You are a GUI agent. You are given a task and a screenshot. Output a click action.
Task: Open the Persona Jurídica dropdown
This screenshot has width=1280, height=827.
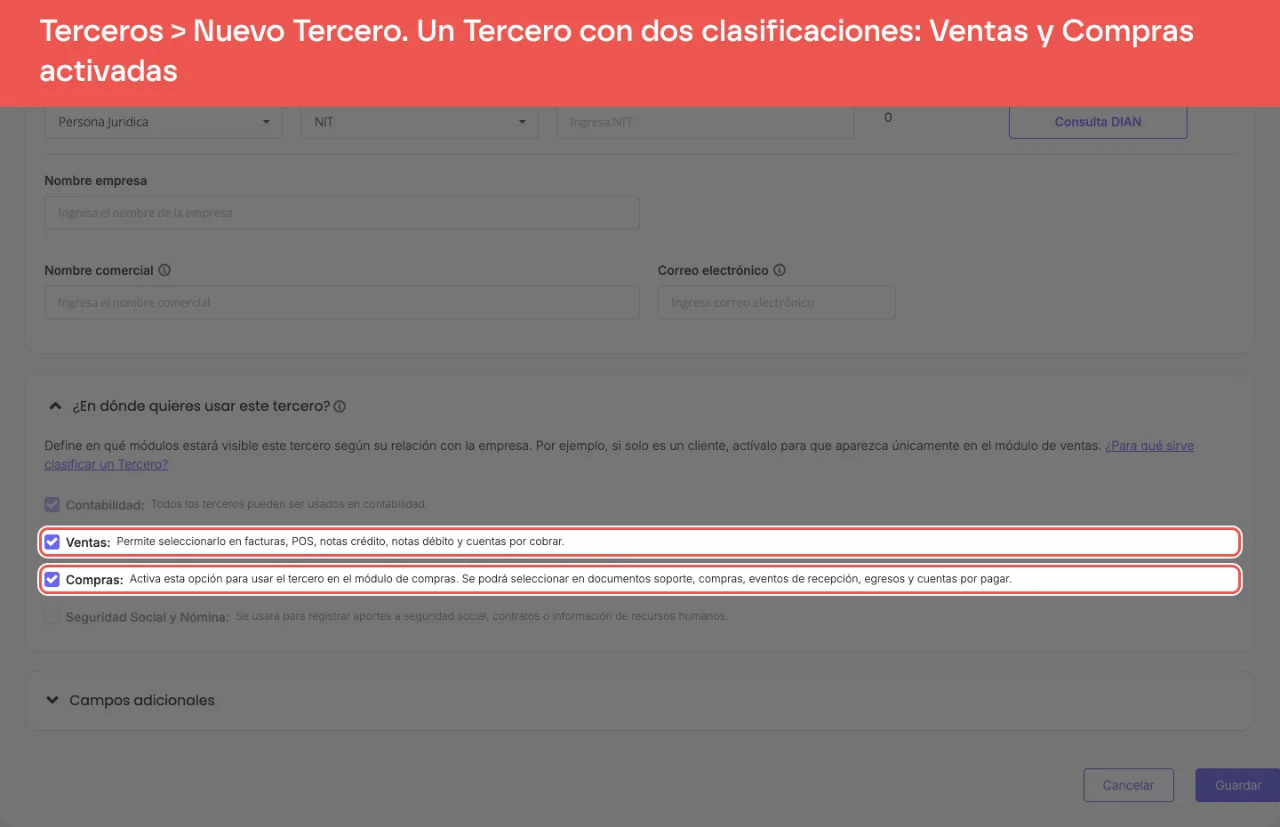pos(163,122)
